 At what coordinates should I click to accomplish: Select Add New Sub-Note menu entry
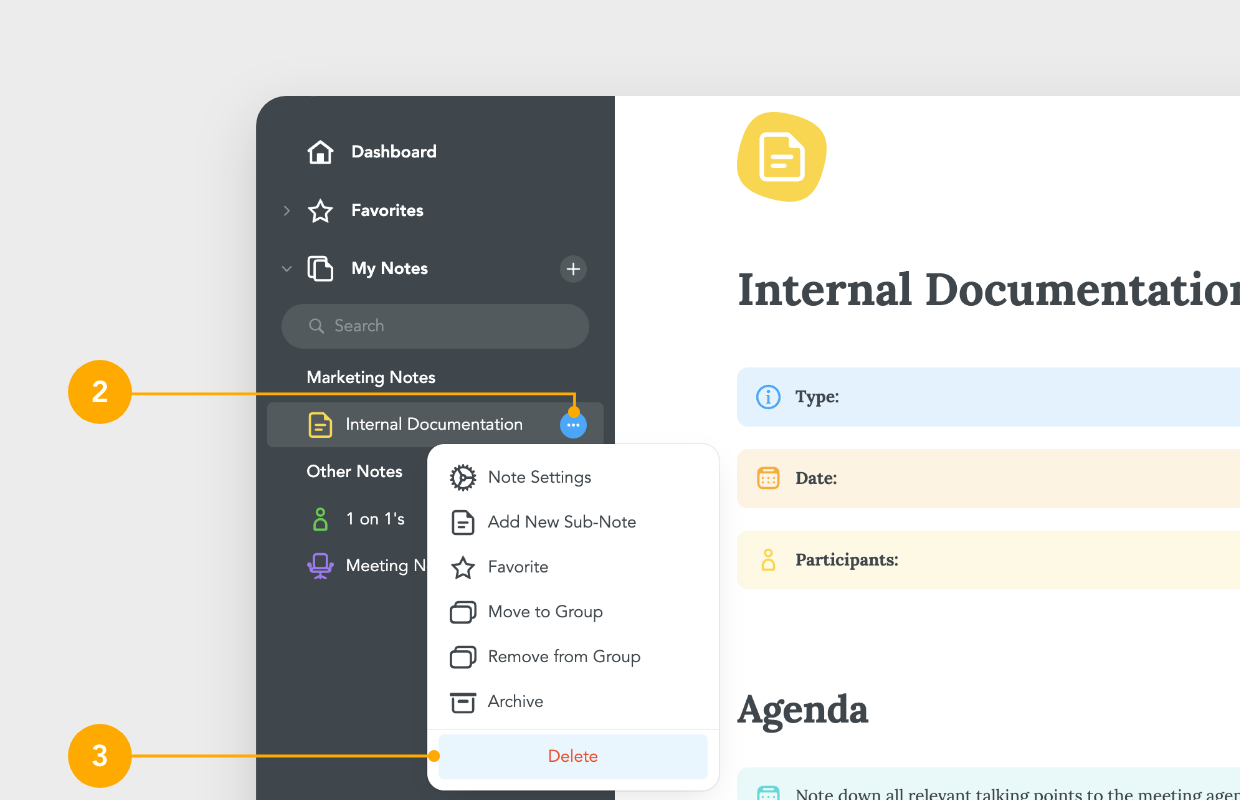573,522
